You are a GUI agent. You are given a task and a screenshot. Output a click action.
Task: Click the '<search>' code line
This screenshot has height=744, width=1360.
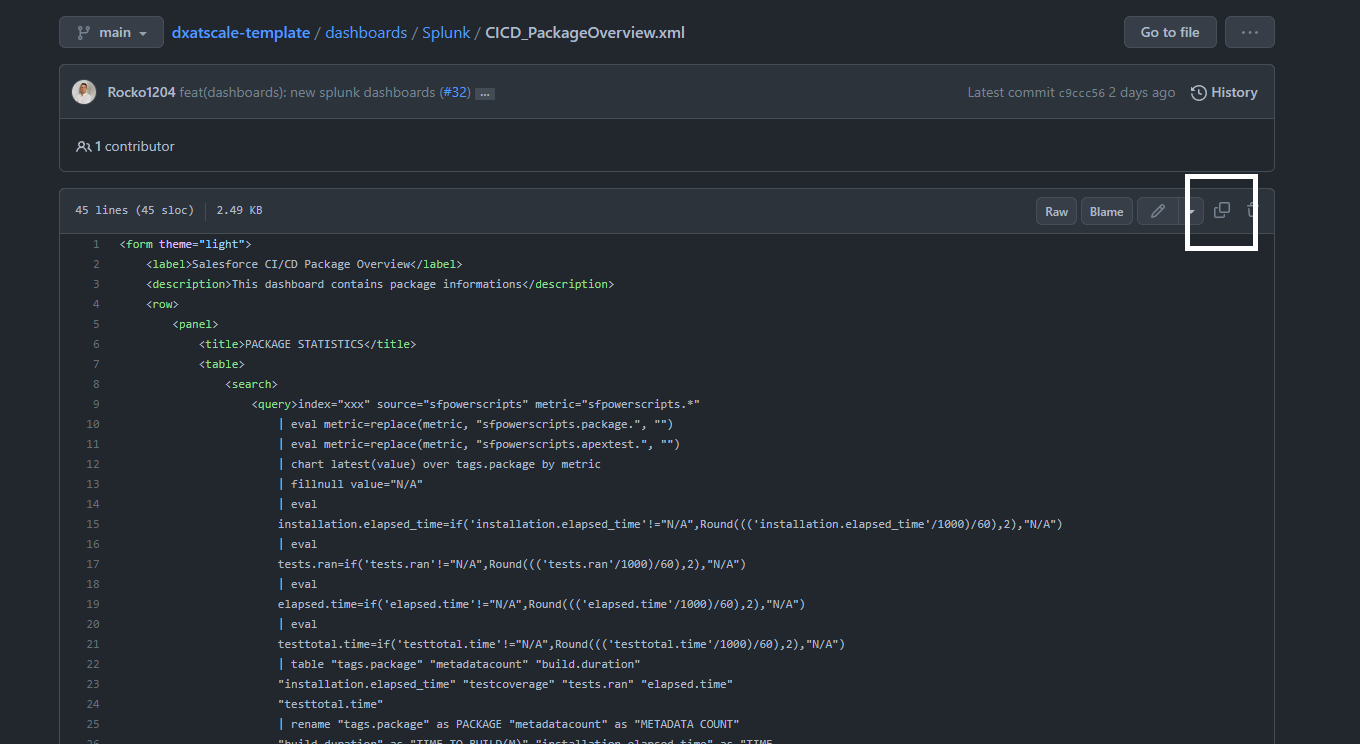(x=251, y=384)
